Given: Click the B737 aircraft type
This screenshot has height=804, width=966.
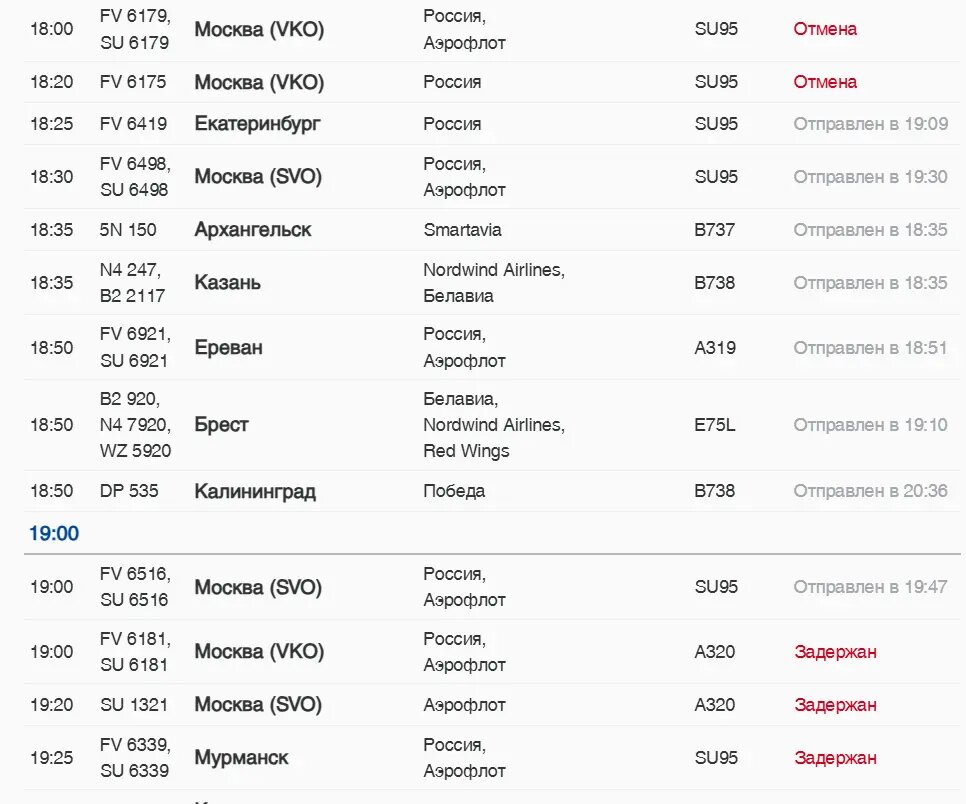Looking at the screenshot, I should pyautogui.click(x=715, y=230).
